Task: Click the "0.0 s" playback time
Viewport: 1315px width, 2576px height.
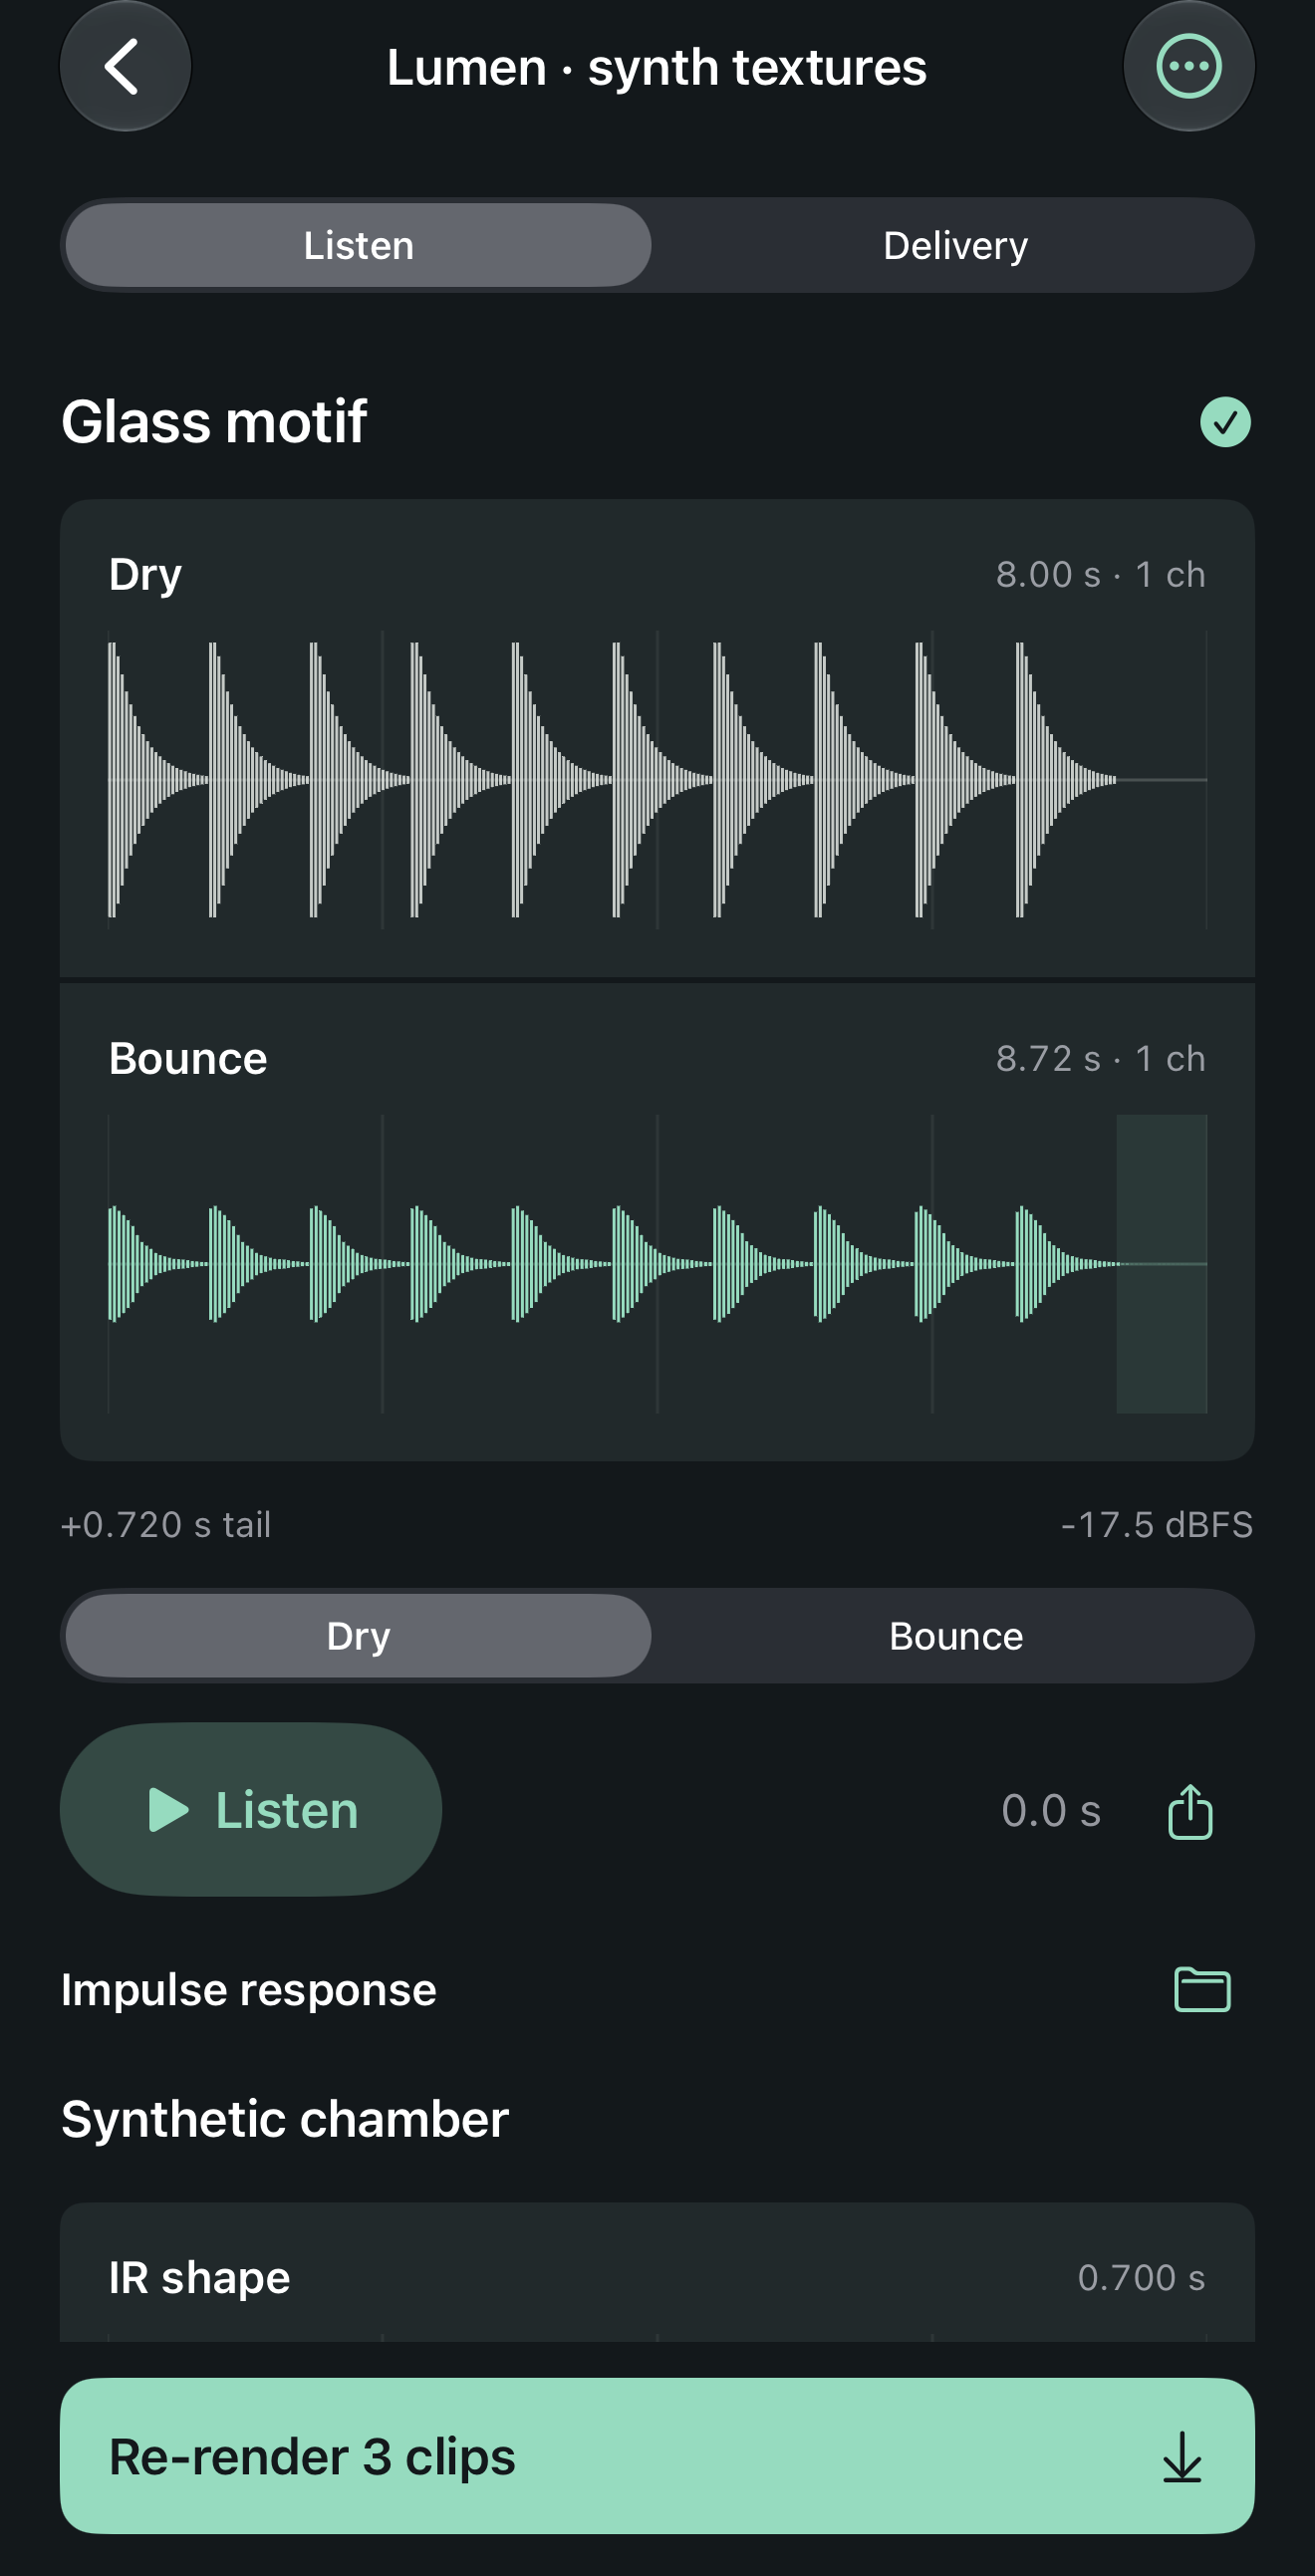Action: (1051, 1810)
